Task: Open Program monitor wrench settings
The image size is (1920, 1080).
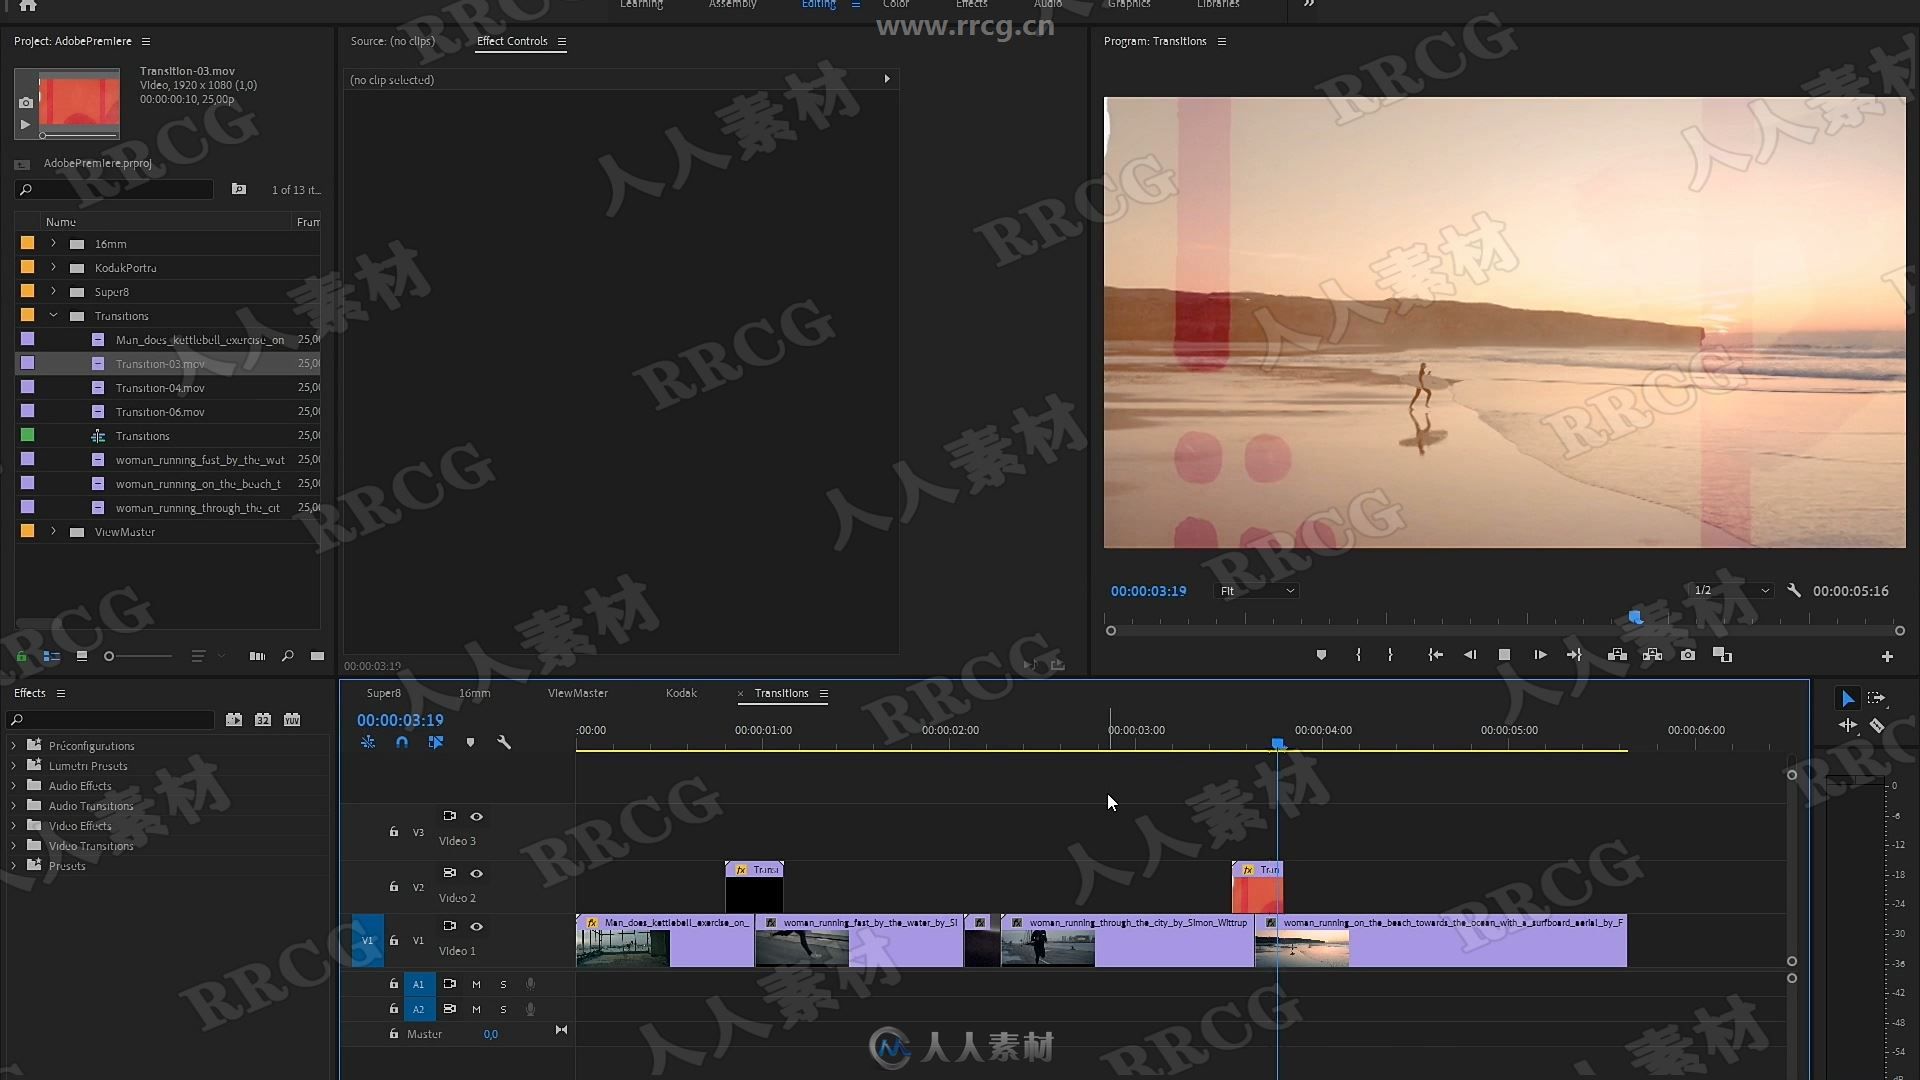Action: pyautogui.click(x=1794, y=591)
